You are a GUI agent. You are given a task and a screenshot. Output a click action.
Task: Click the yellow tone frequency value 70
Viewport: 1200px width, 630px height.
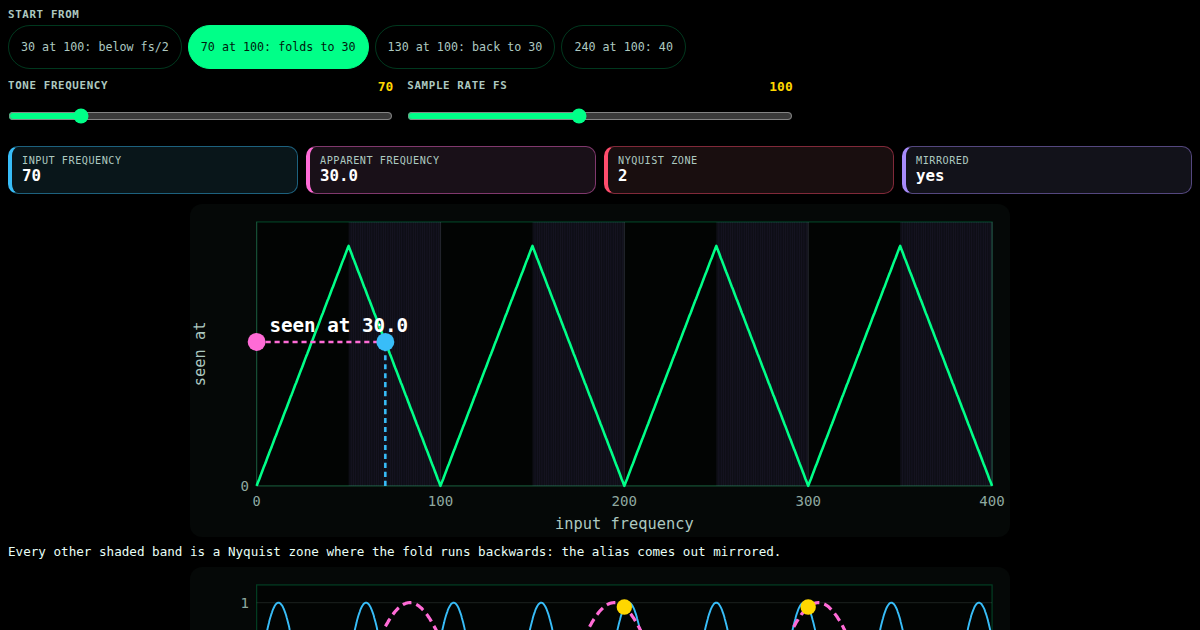[x=385, y=87]
